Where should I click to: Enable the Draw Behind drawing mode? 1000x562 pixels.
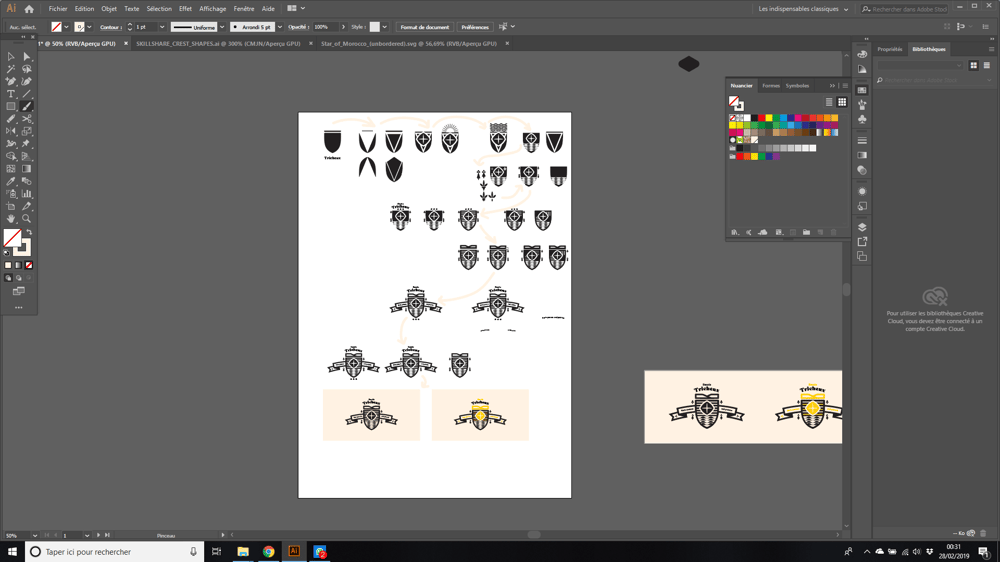[x=18, y=278]
